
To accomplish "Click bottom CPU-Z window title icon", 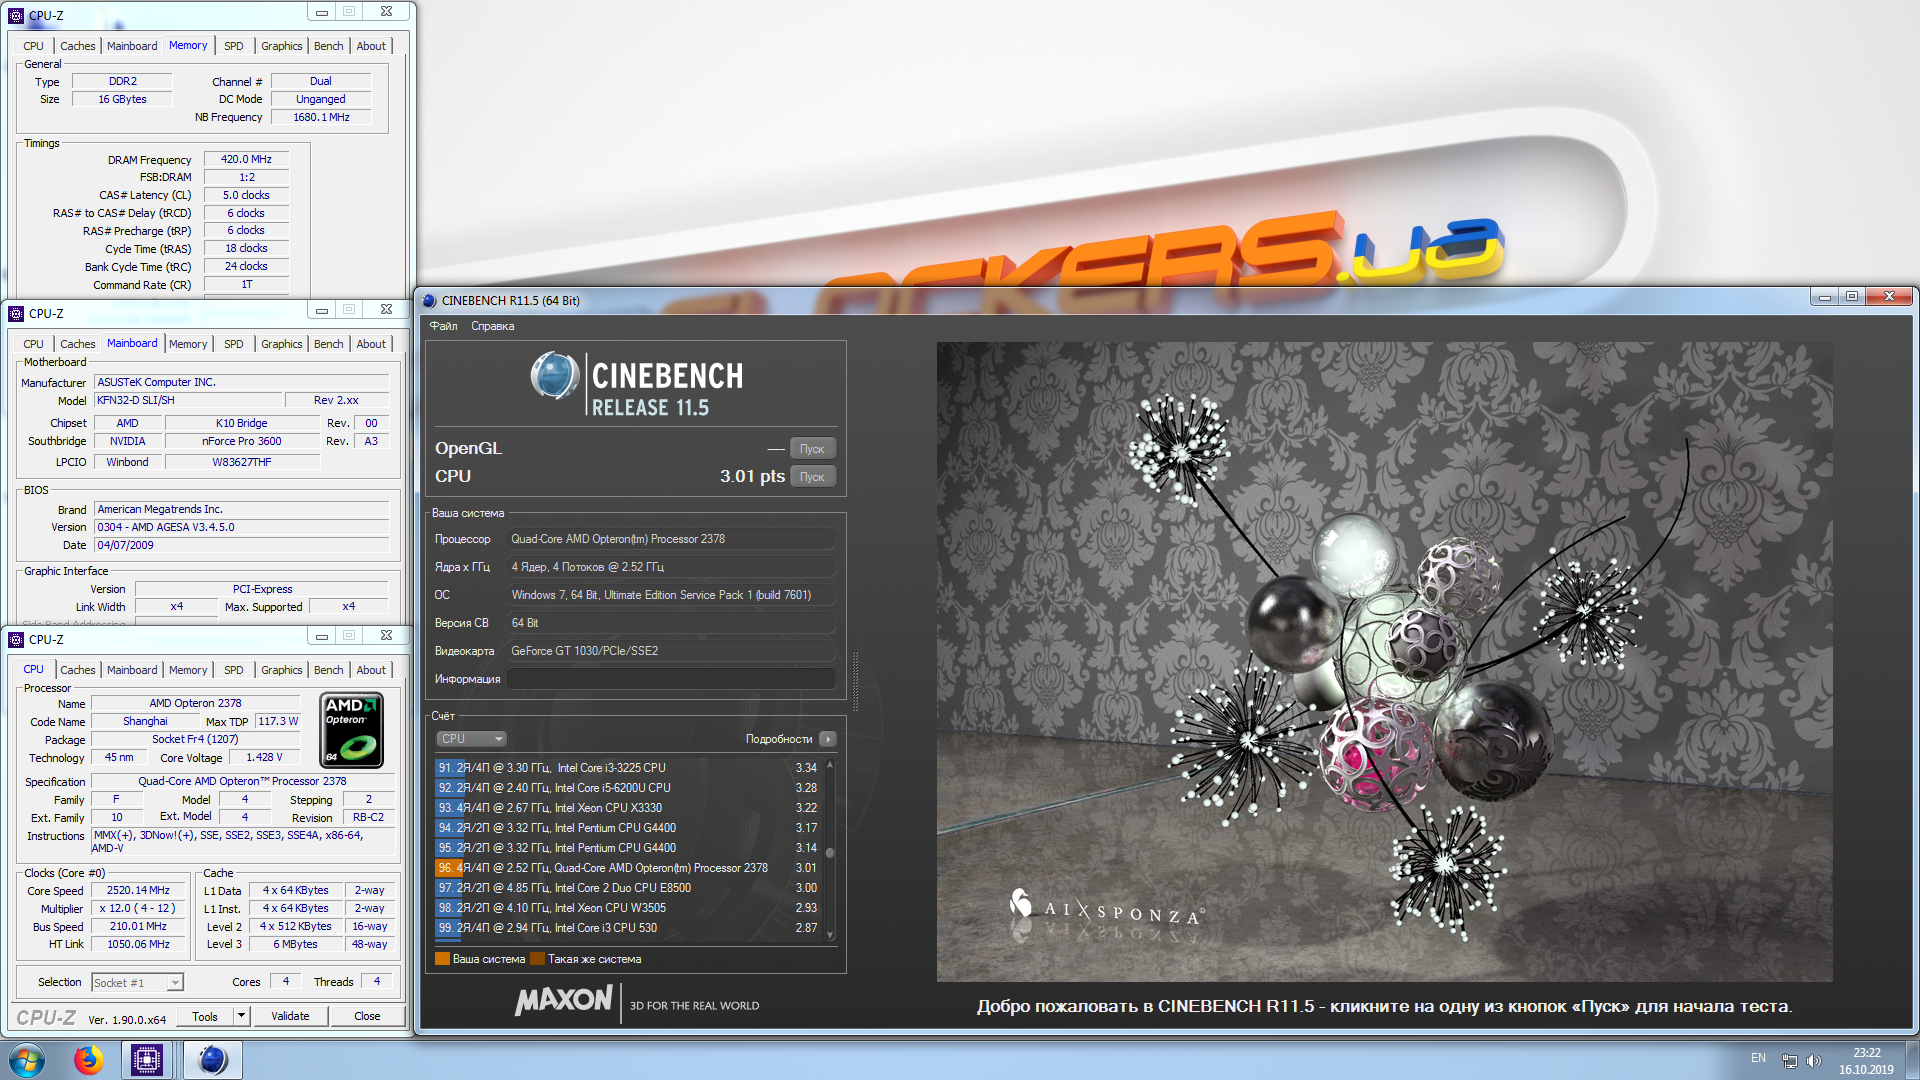I will (16, 639).
